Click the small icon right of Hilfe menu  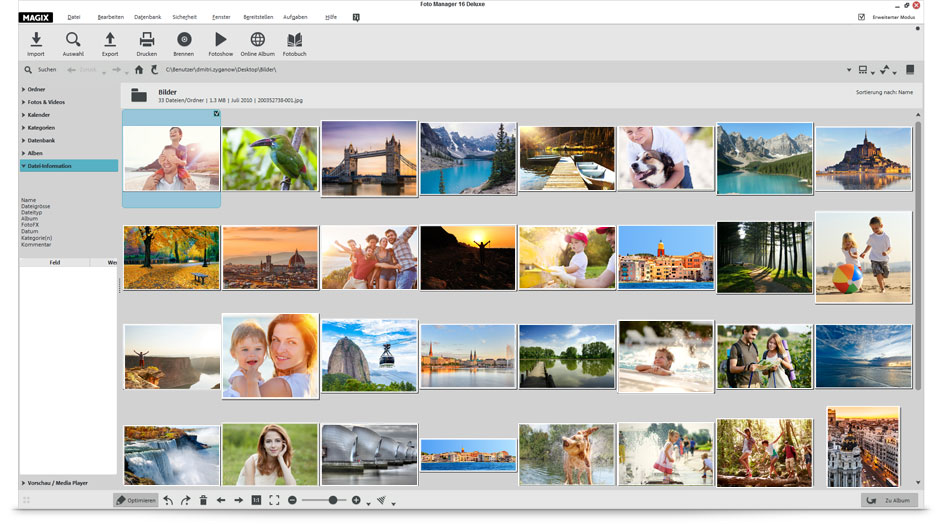356,17
